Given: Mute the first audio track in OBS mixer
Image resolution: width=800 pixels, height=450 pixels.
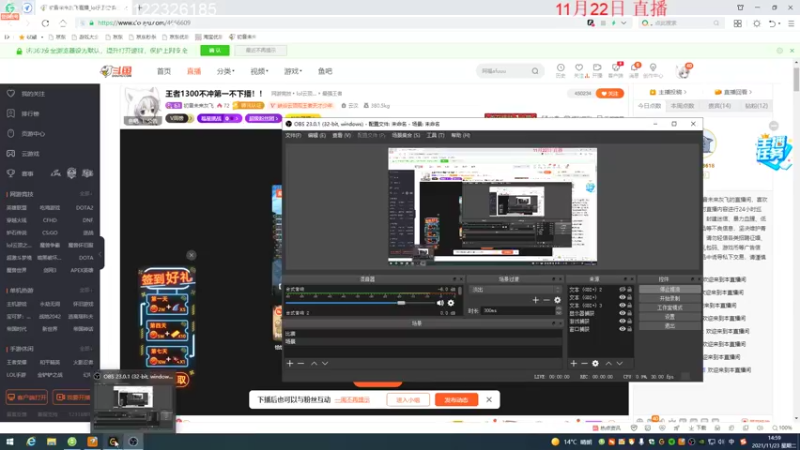Looking at the screenshot, I should (x=440, y=303).
